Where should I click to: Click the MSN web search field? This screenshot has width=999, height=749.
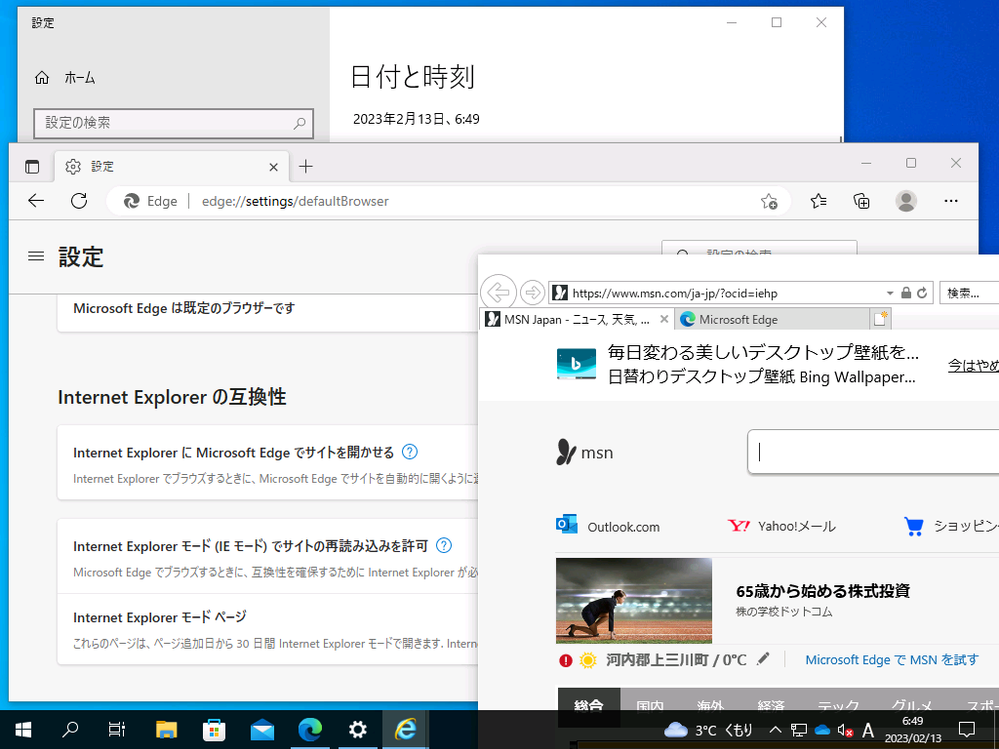873,452
